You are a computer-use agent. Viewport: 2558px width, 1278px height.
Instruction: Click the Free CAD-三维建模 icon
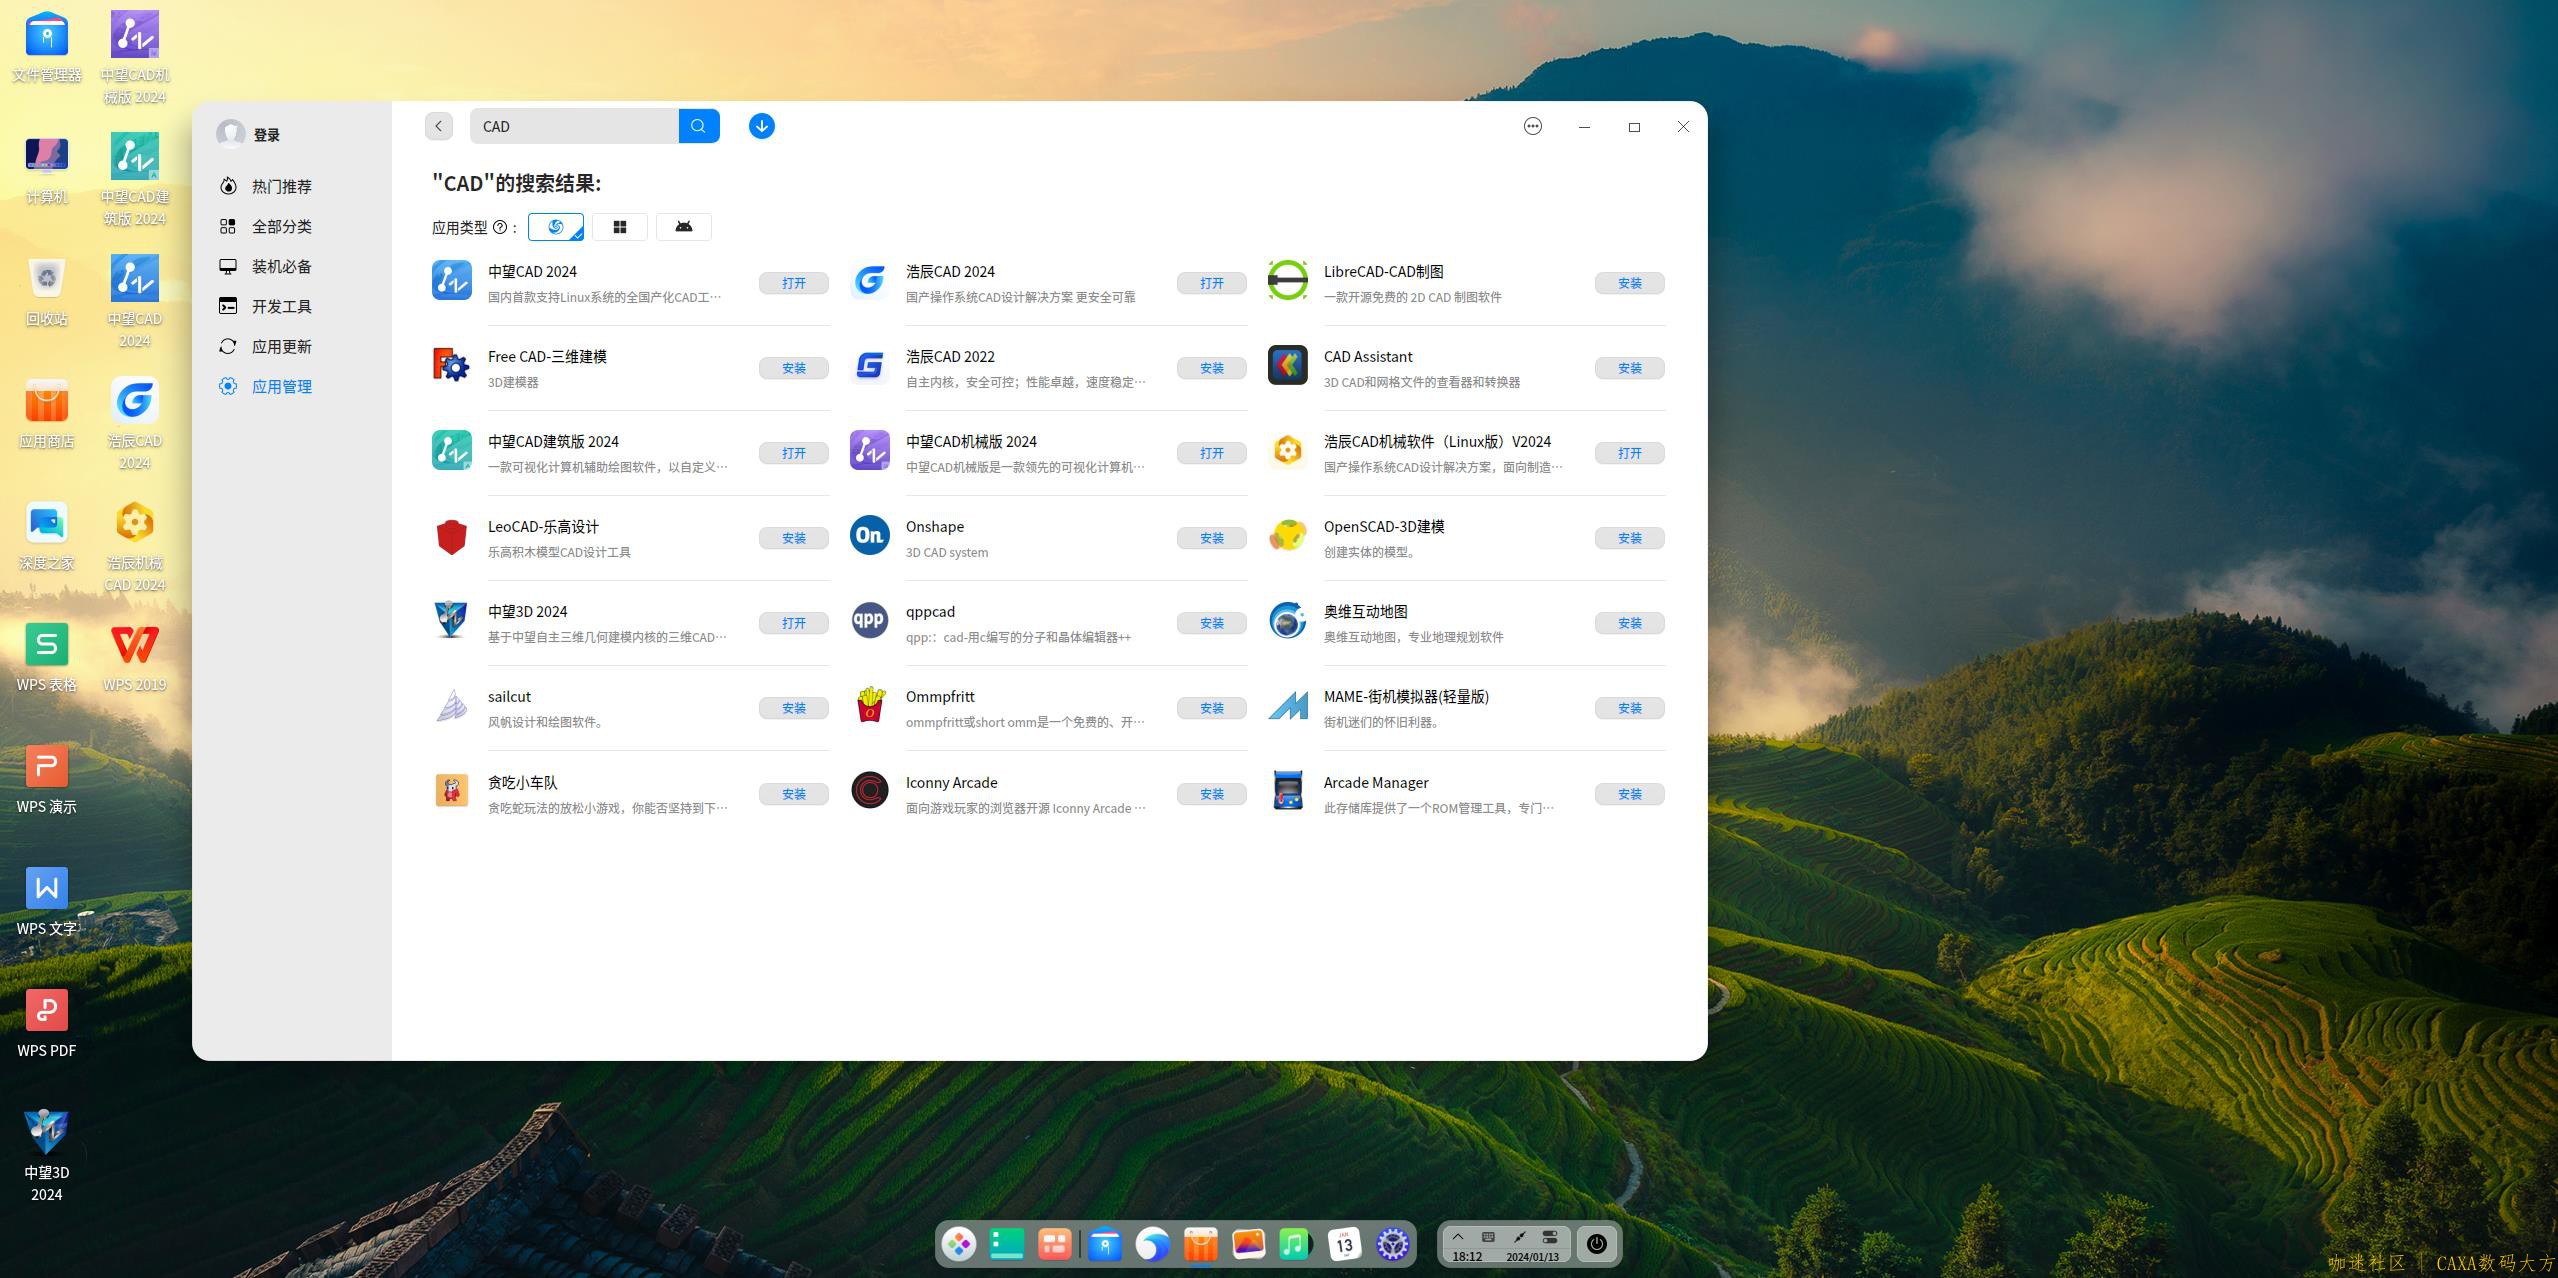tap(451, 365)
